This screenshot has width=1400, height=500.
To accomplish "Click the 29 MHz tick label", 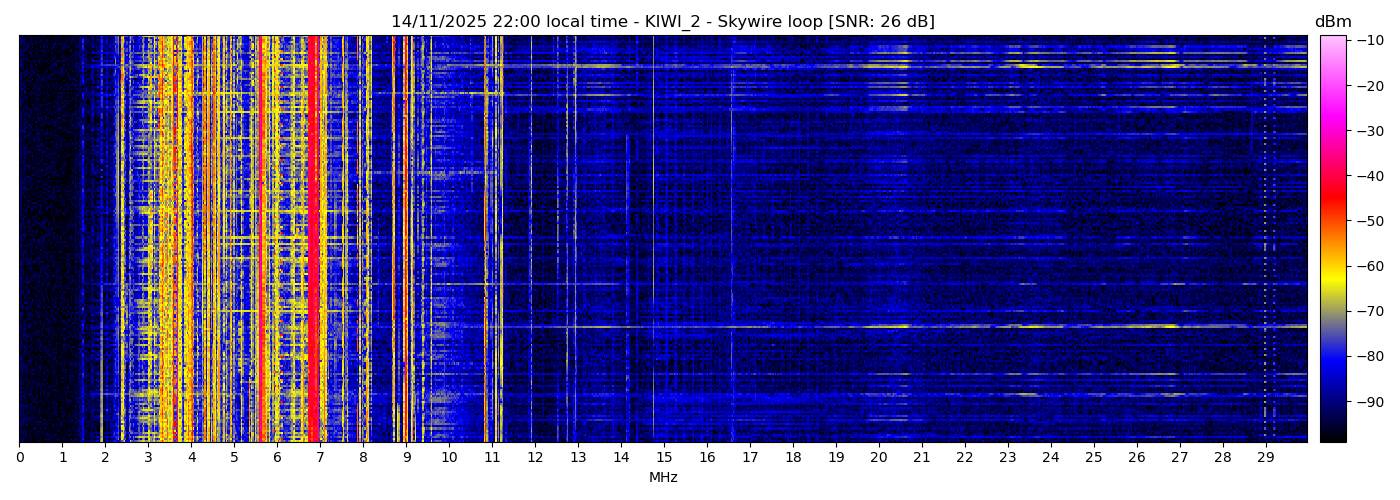I will [1265, 458].
